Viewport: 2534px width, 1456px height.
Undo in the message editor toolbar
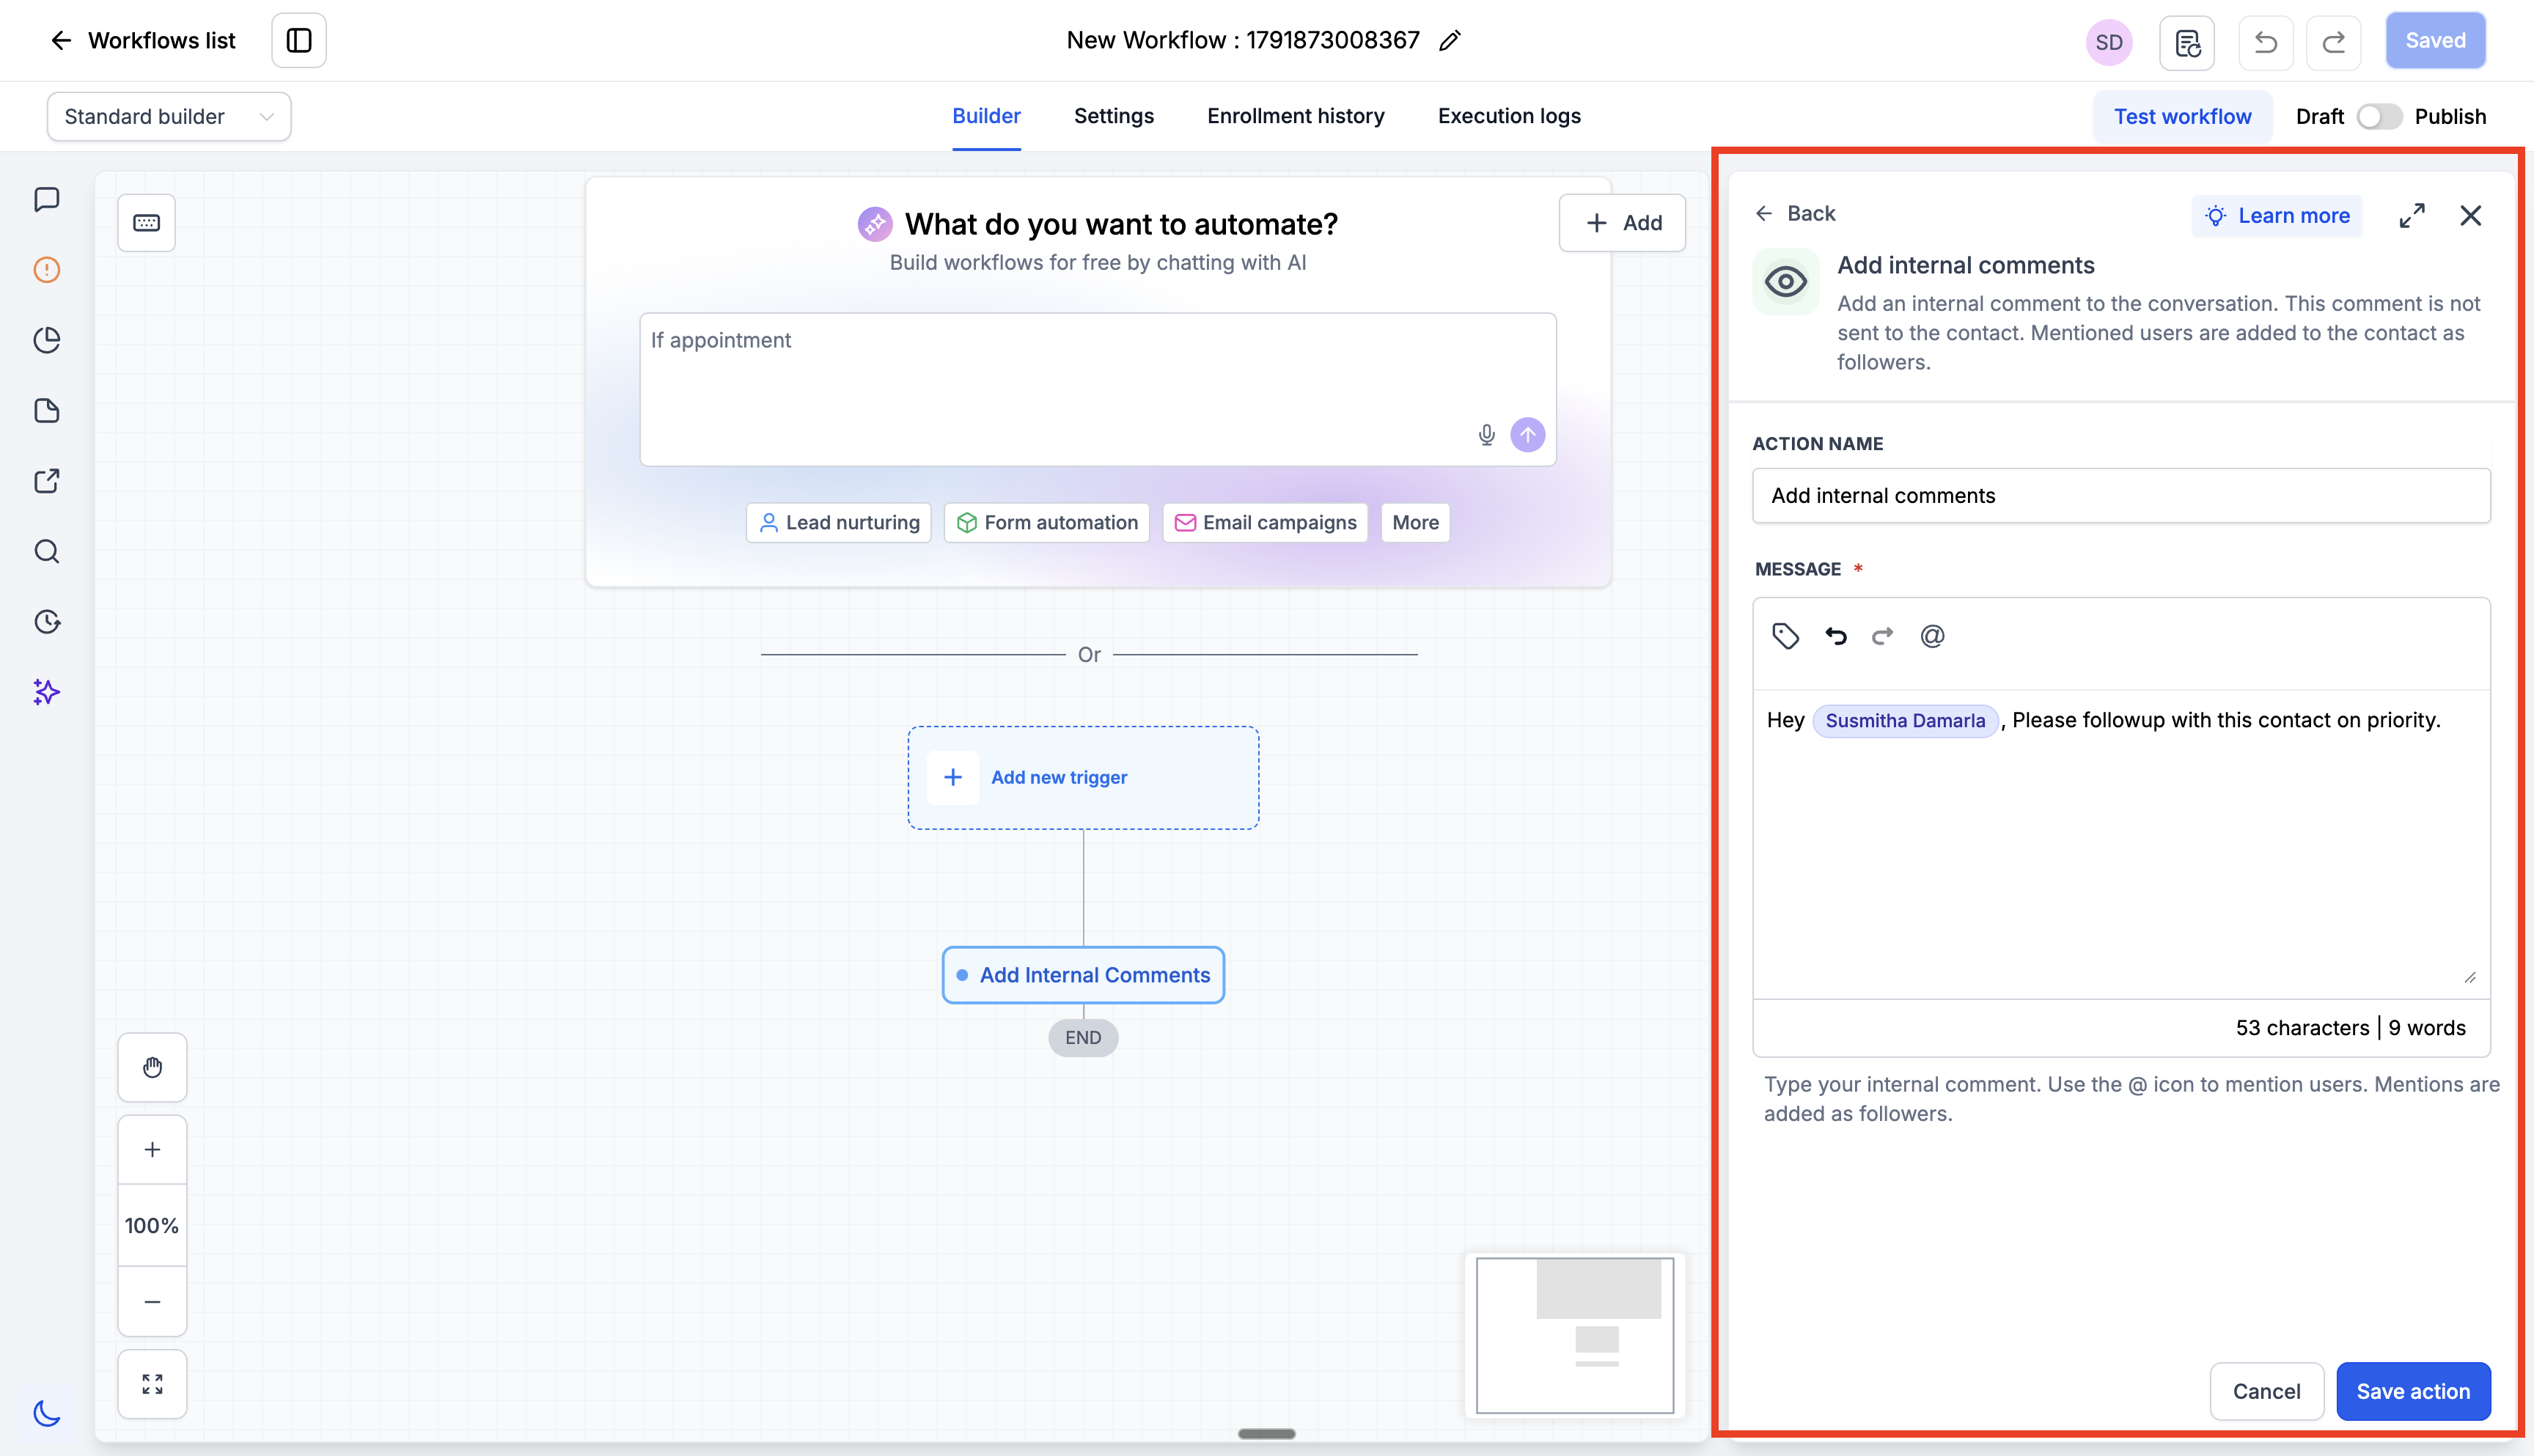point(1836,636)
